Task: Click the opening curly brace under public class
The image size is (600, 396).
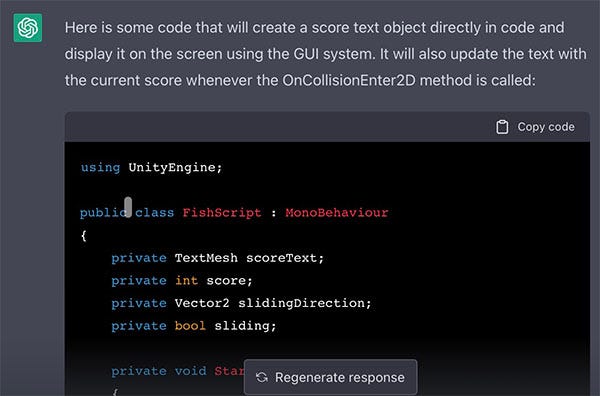Action: [x=84, y=235]
